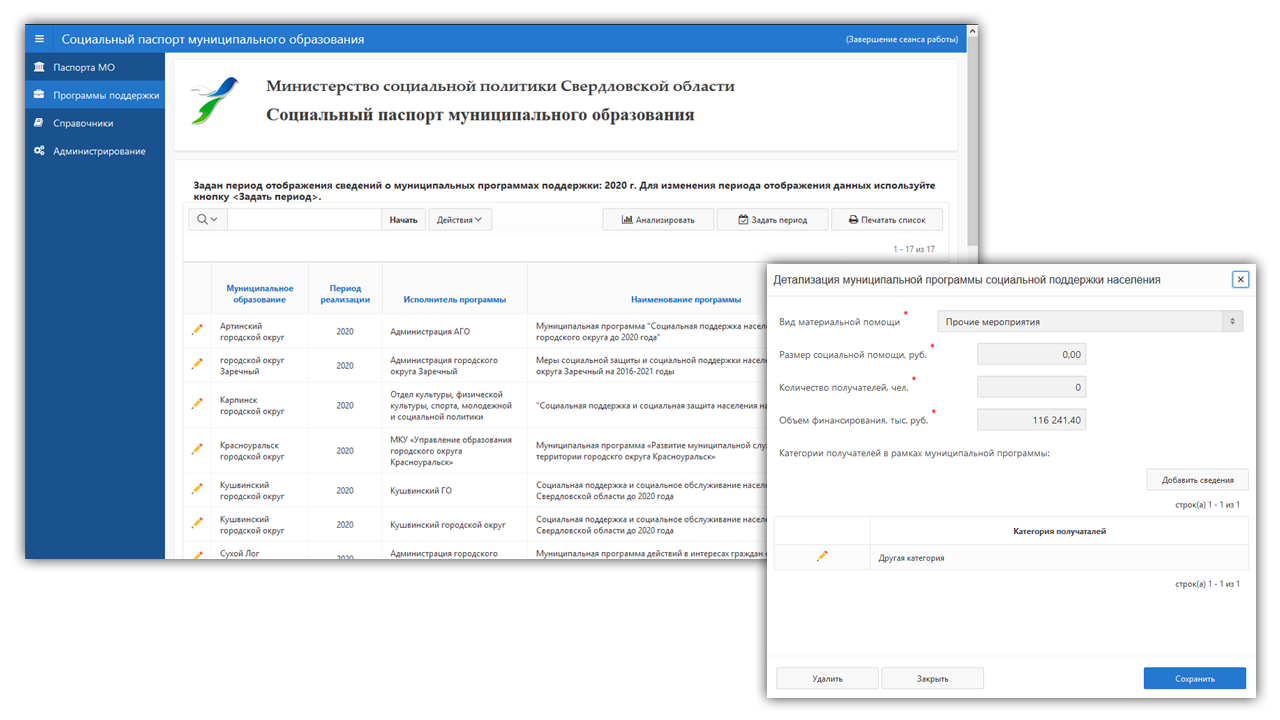Edit the Карпинск городской округ row pencil
This screenshot has width=1280, height=720.
[197, 404]
